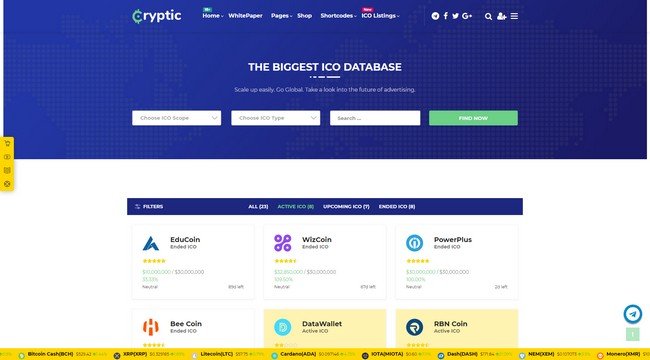
Task: Switch to the Upcoming ICO tab
Action: [346, 207]
